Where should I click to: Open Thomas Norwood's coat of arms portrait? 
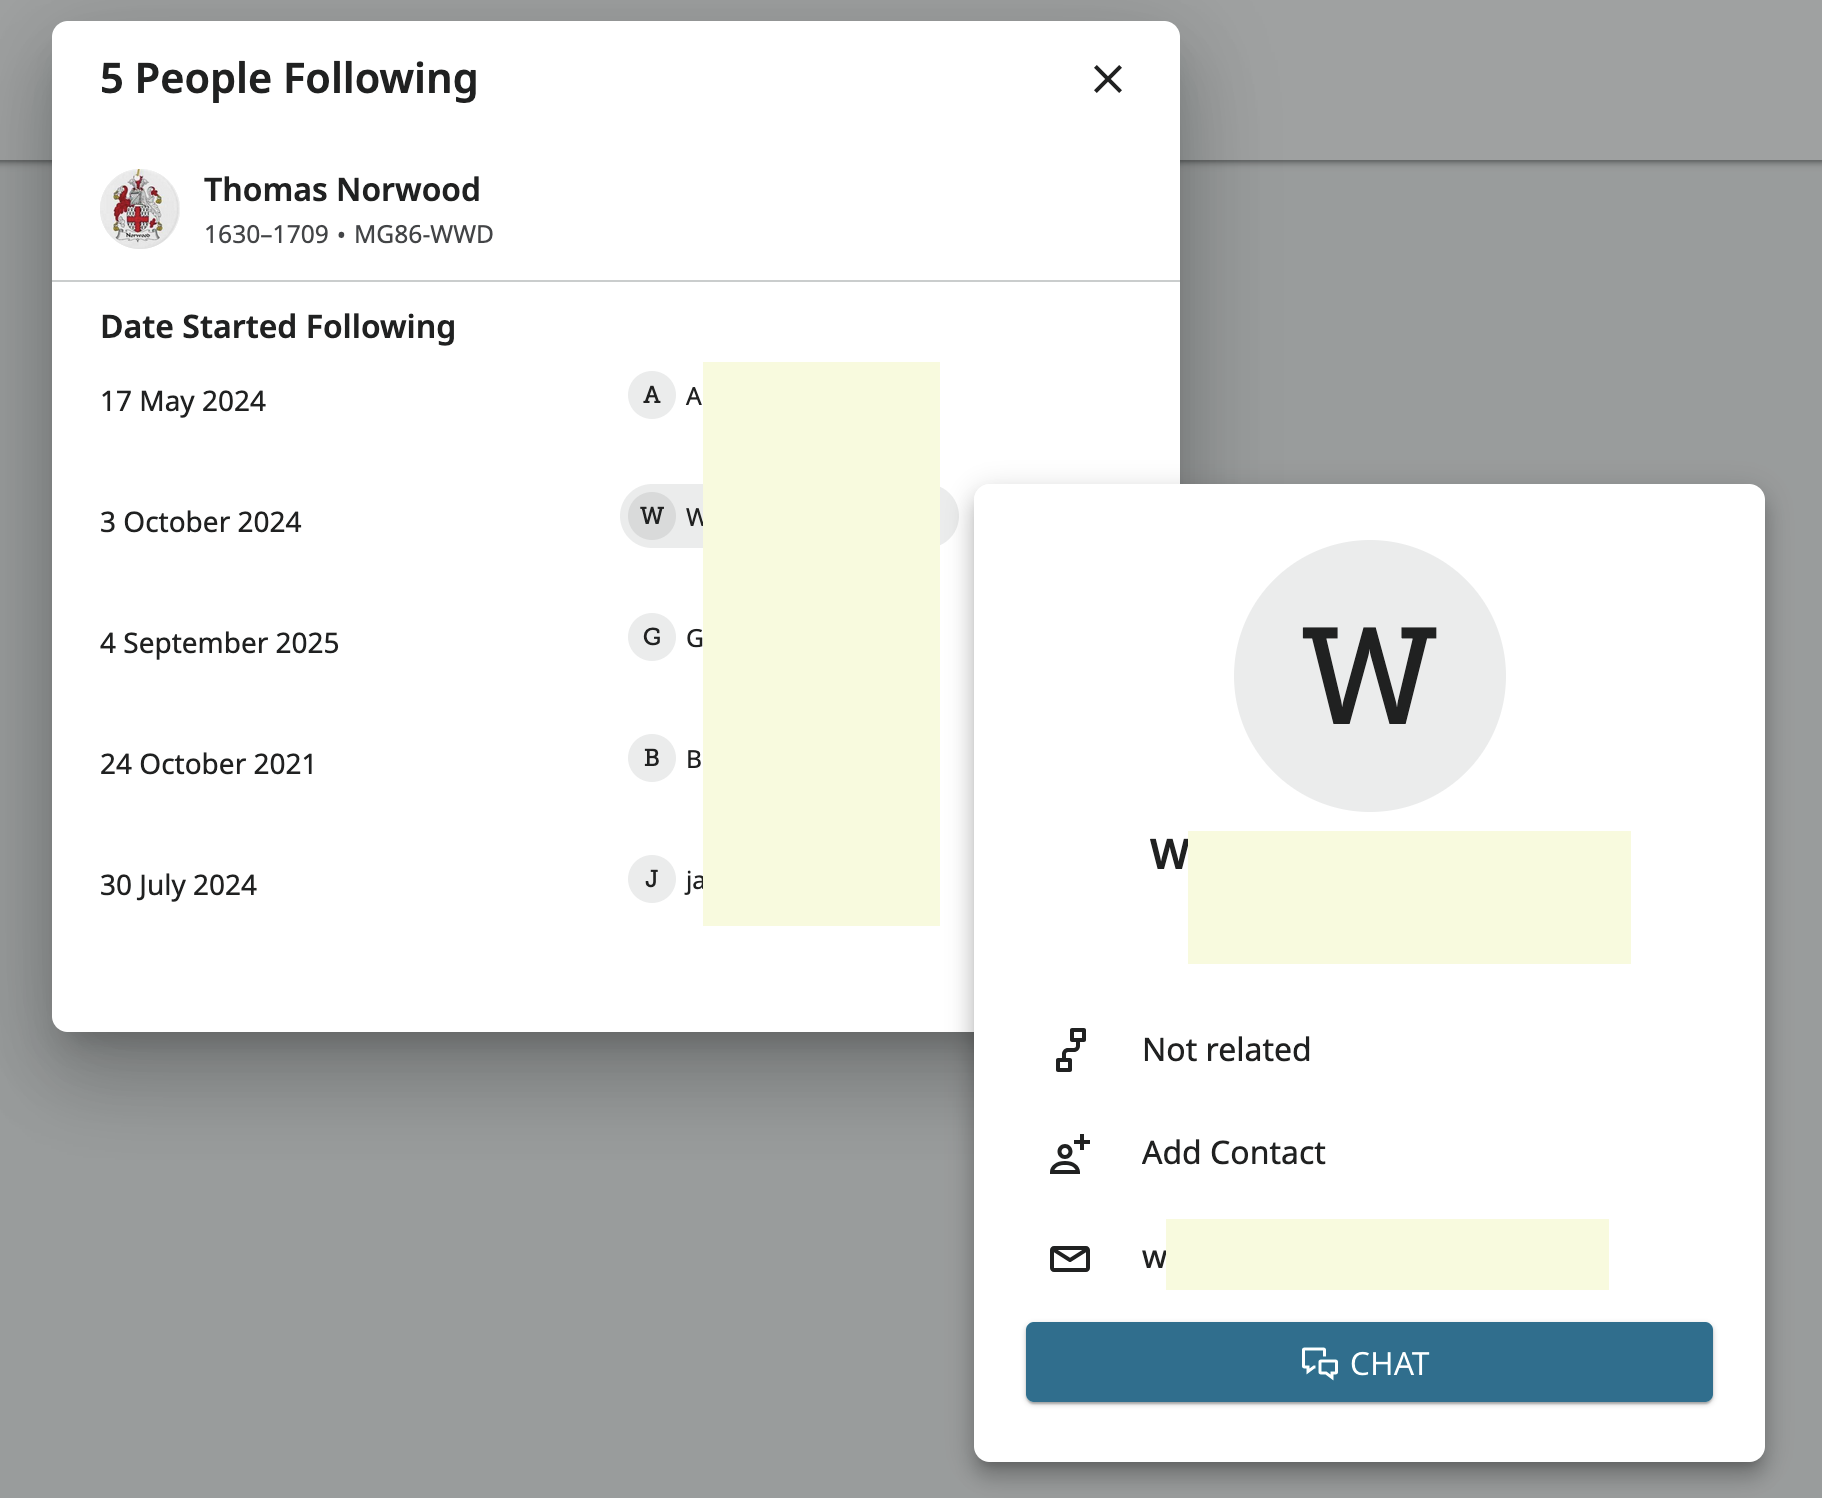click(x=140, y=209)
